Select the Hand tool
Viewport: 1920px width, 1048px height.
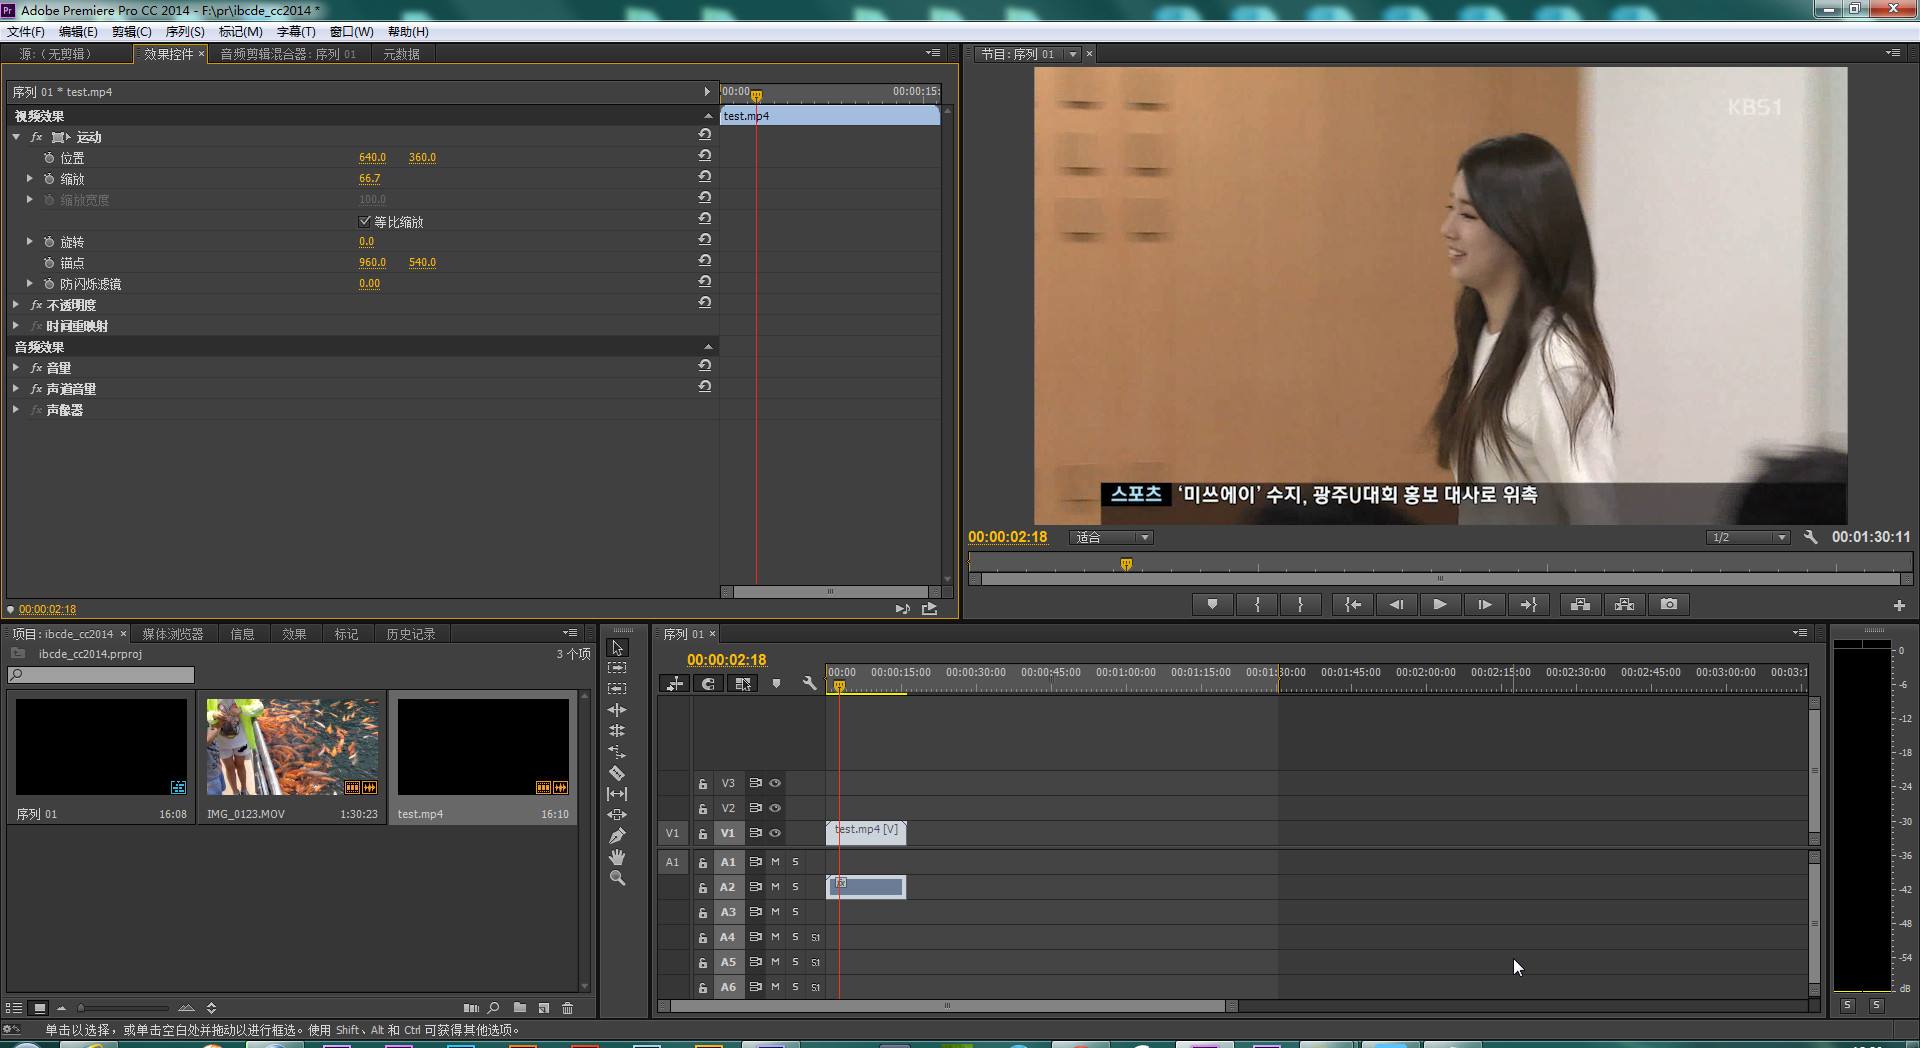point(617,857)
